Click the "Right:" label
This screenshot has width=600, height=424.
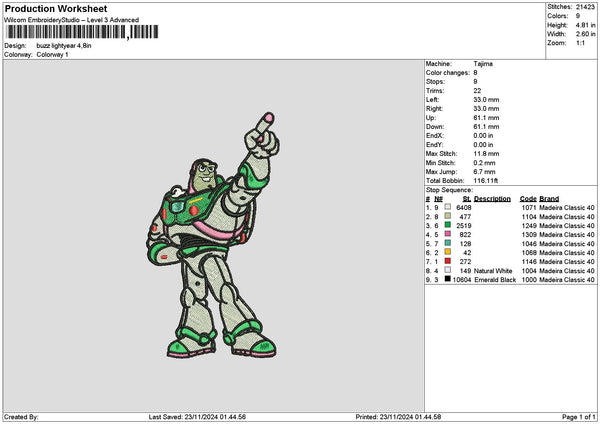(434, 109)
